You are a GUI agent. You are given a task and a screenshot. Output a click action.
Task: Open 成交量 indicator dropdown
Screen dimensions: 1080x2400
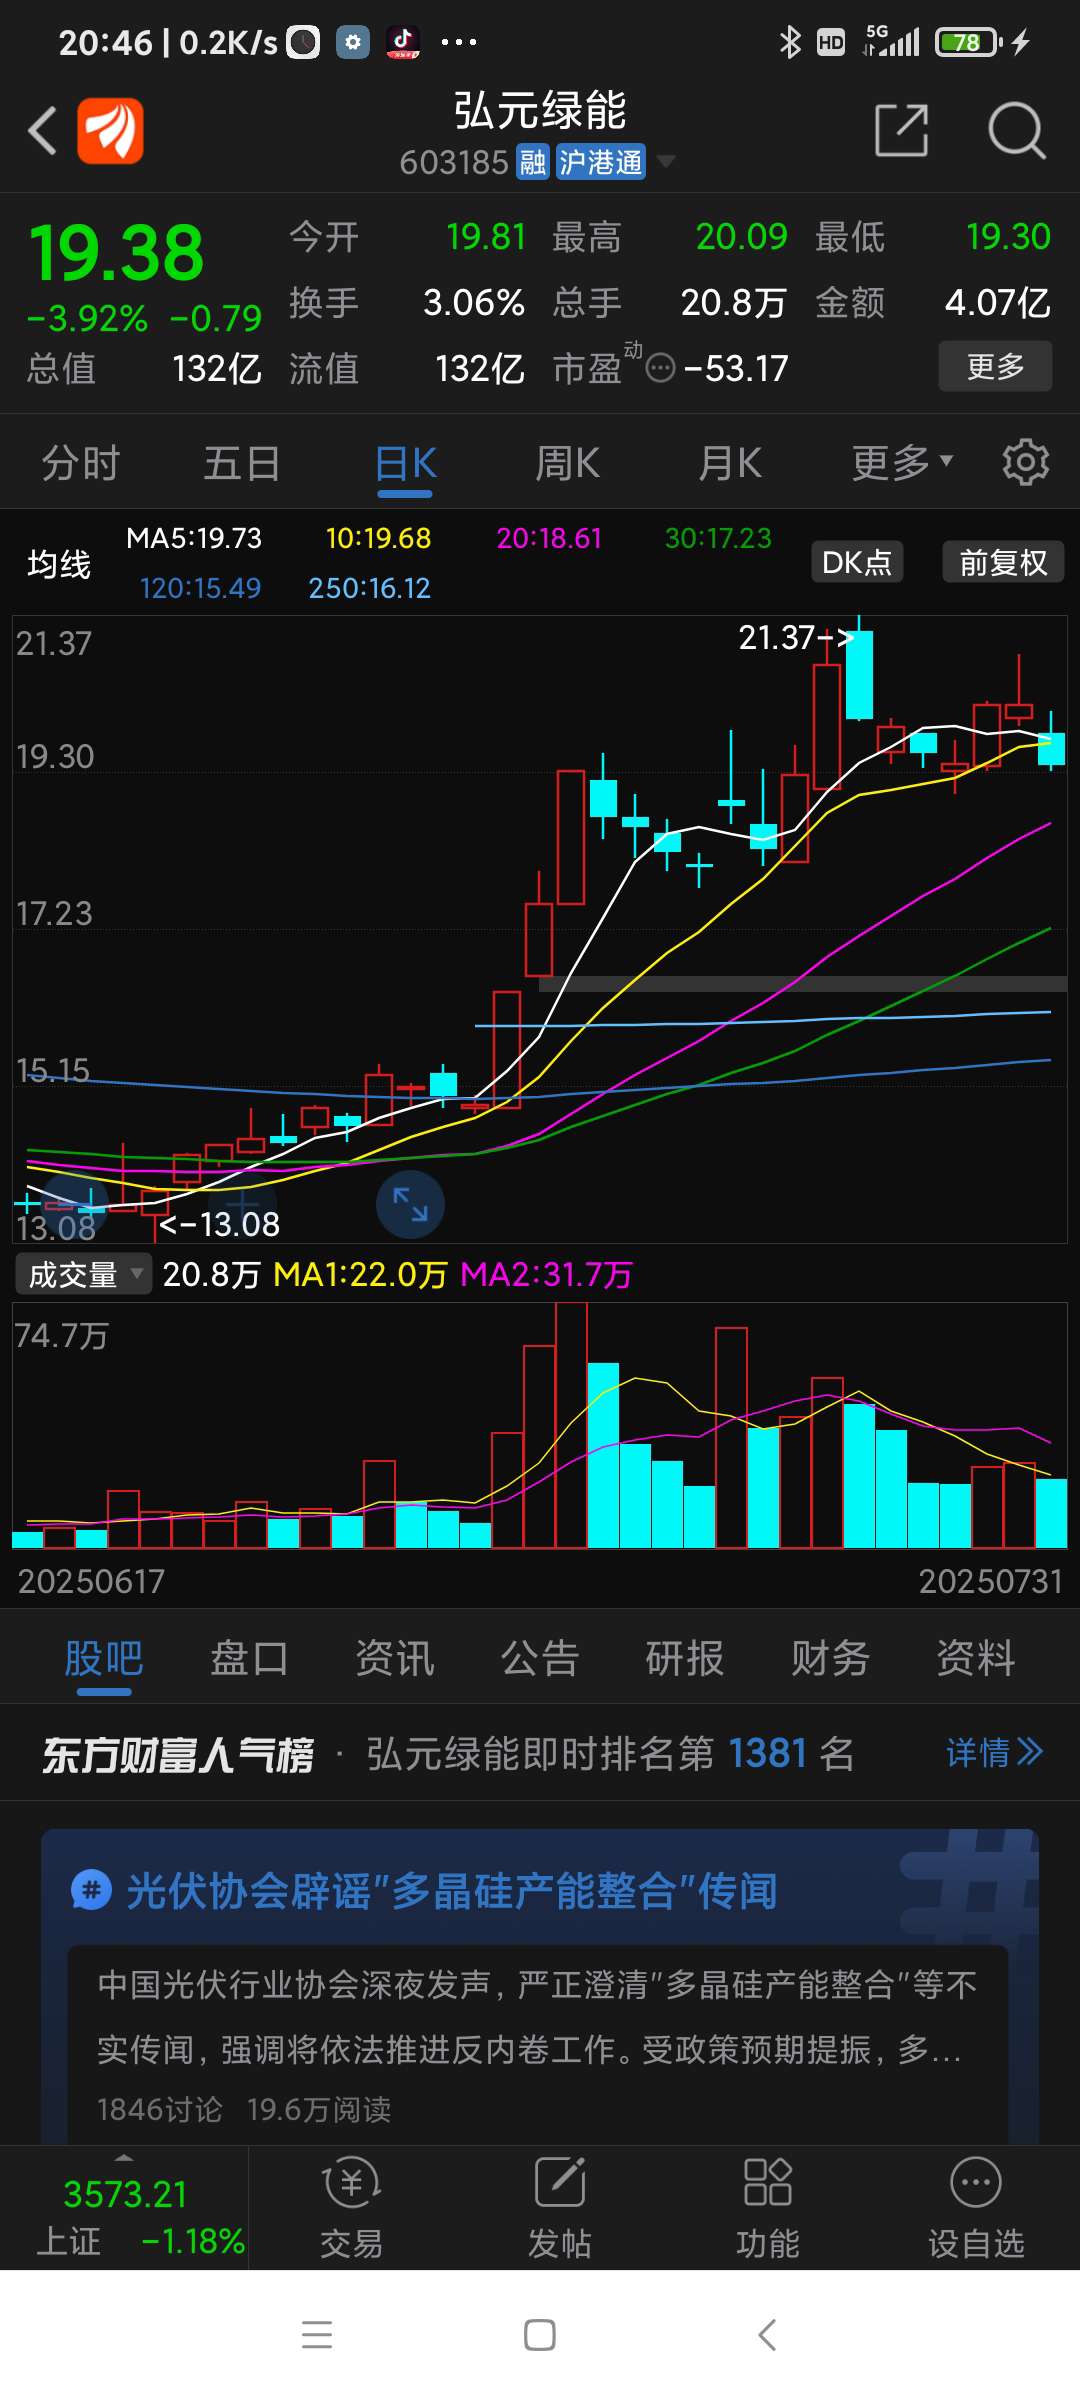tap(84, 1274)
